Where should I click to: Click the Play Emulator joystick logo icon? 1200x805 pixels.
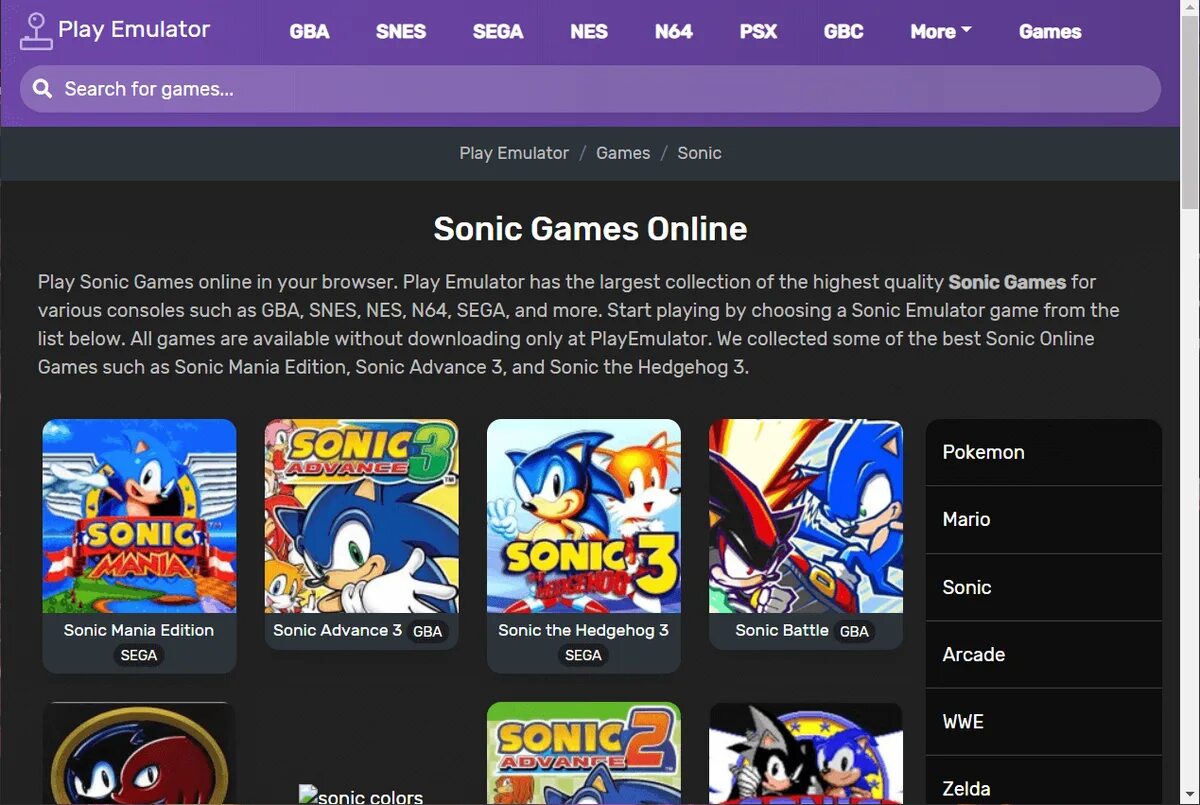(37, 30)
